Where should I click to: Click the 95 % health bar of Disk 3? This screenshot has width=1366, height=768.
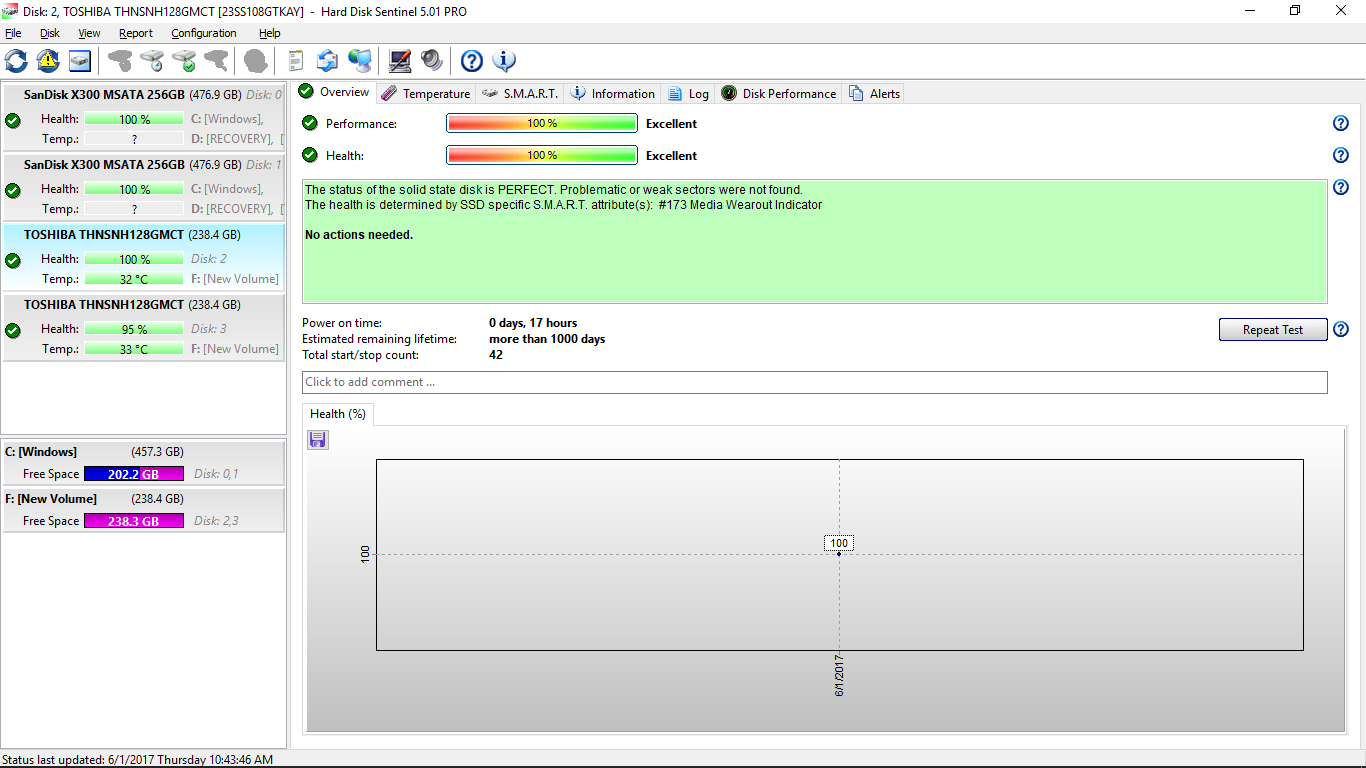coord(134,329)
